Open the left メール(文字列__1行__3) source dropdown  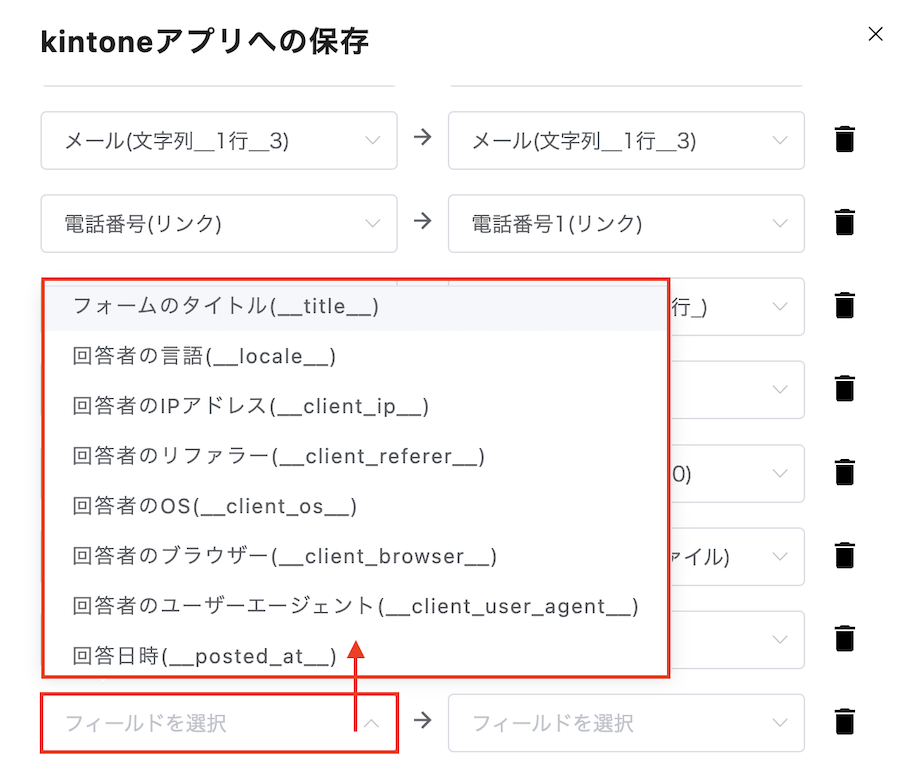click(x=219, y=141)
